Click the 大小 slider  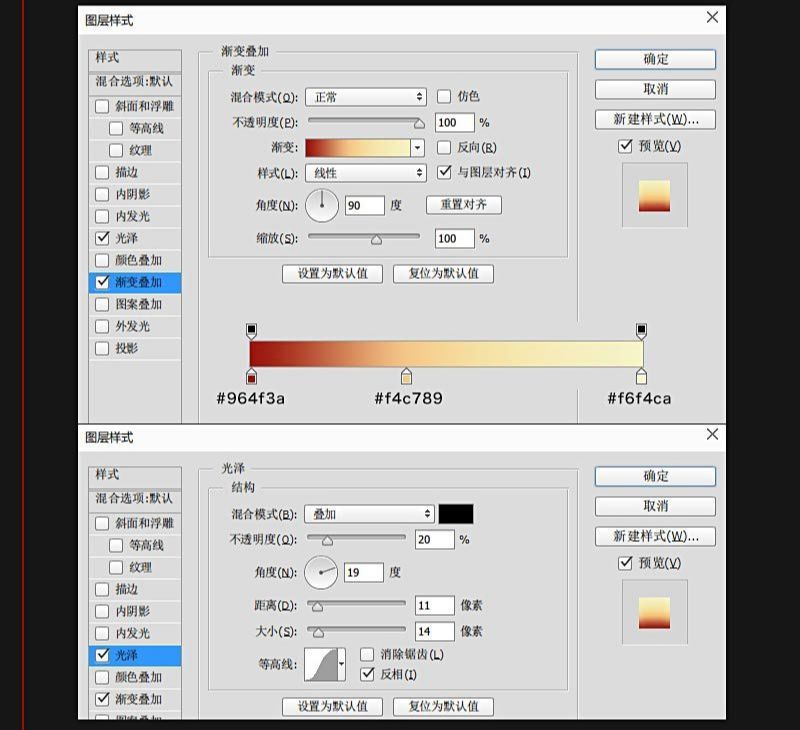click(x=356, y=631)
